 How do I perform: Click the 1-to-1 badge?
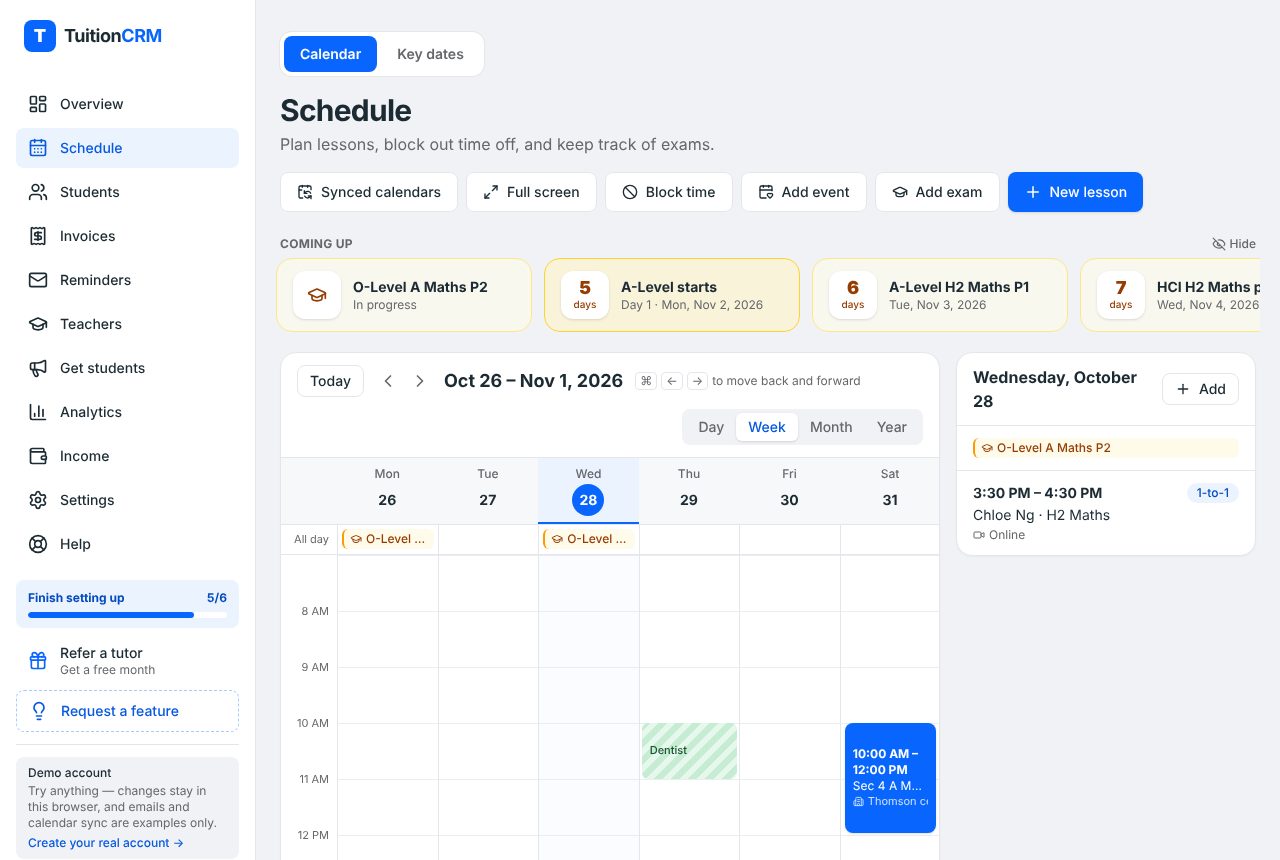(x=1212, y=493)
